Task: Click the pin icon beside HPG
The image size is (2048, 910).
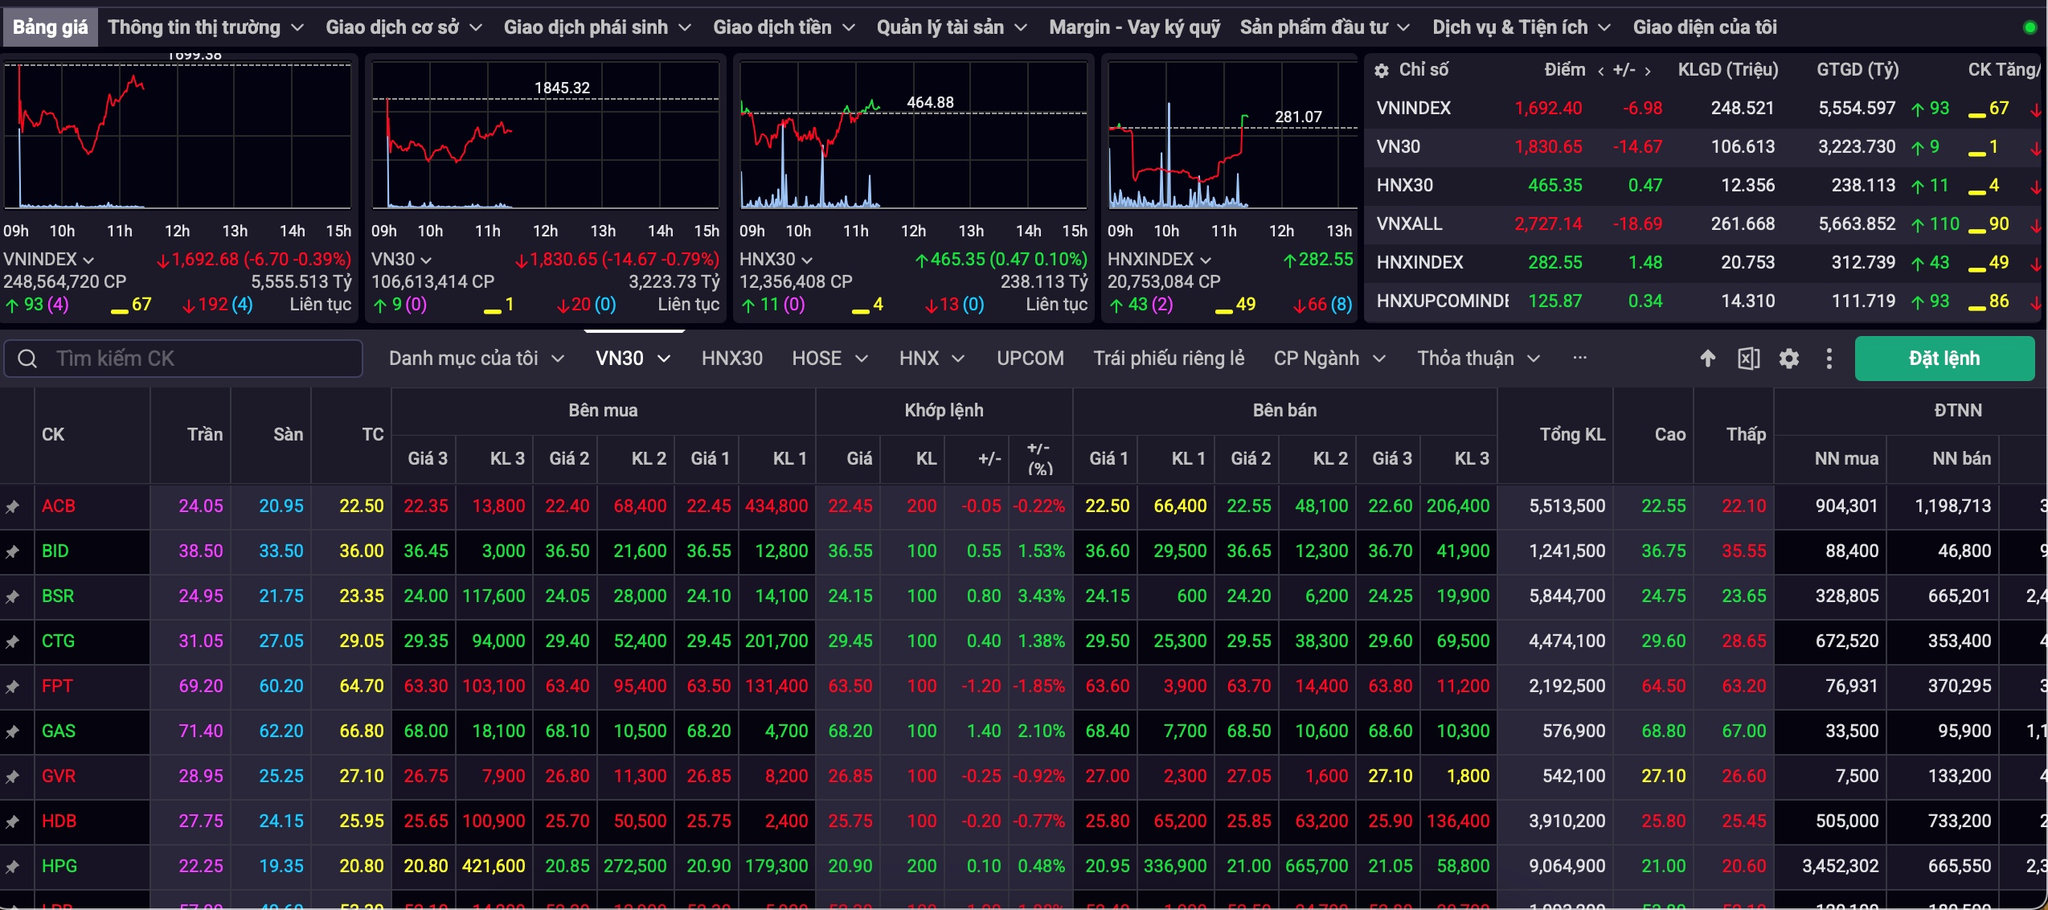Action: tap(12, 867)
